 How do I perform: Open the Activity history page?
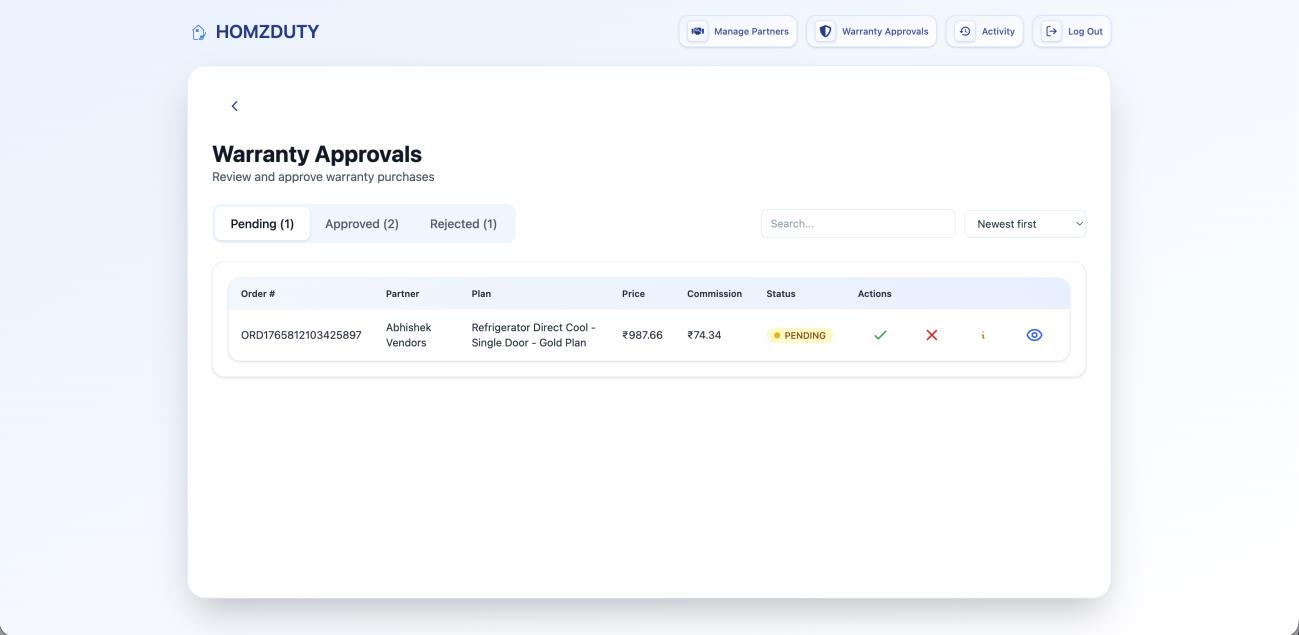point(984,31)
